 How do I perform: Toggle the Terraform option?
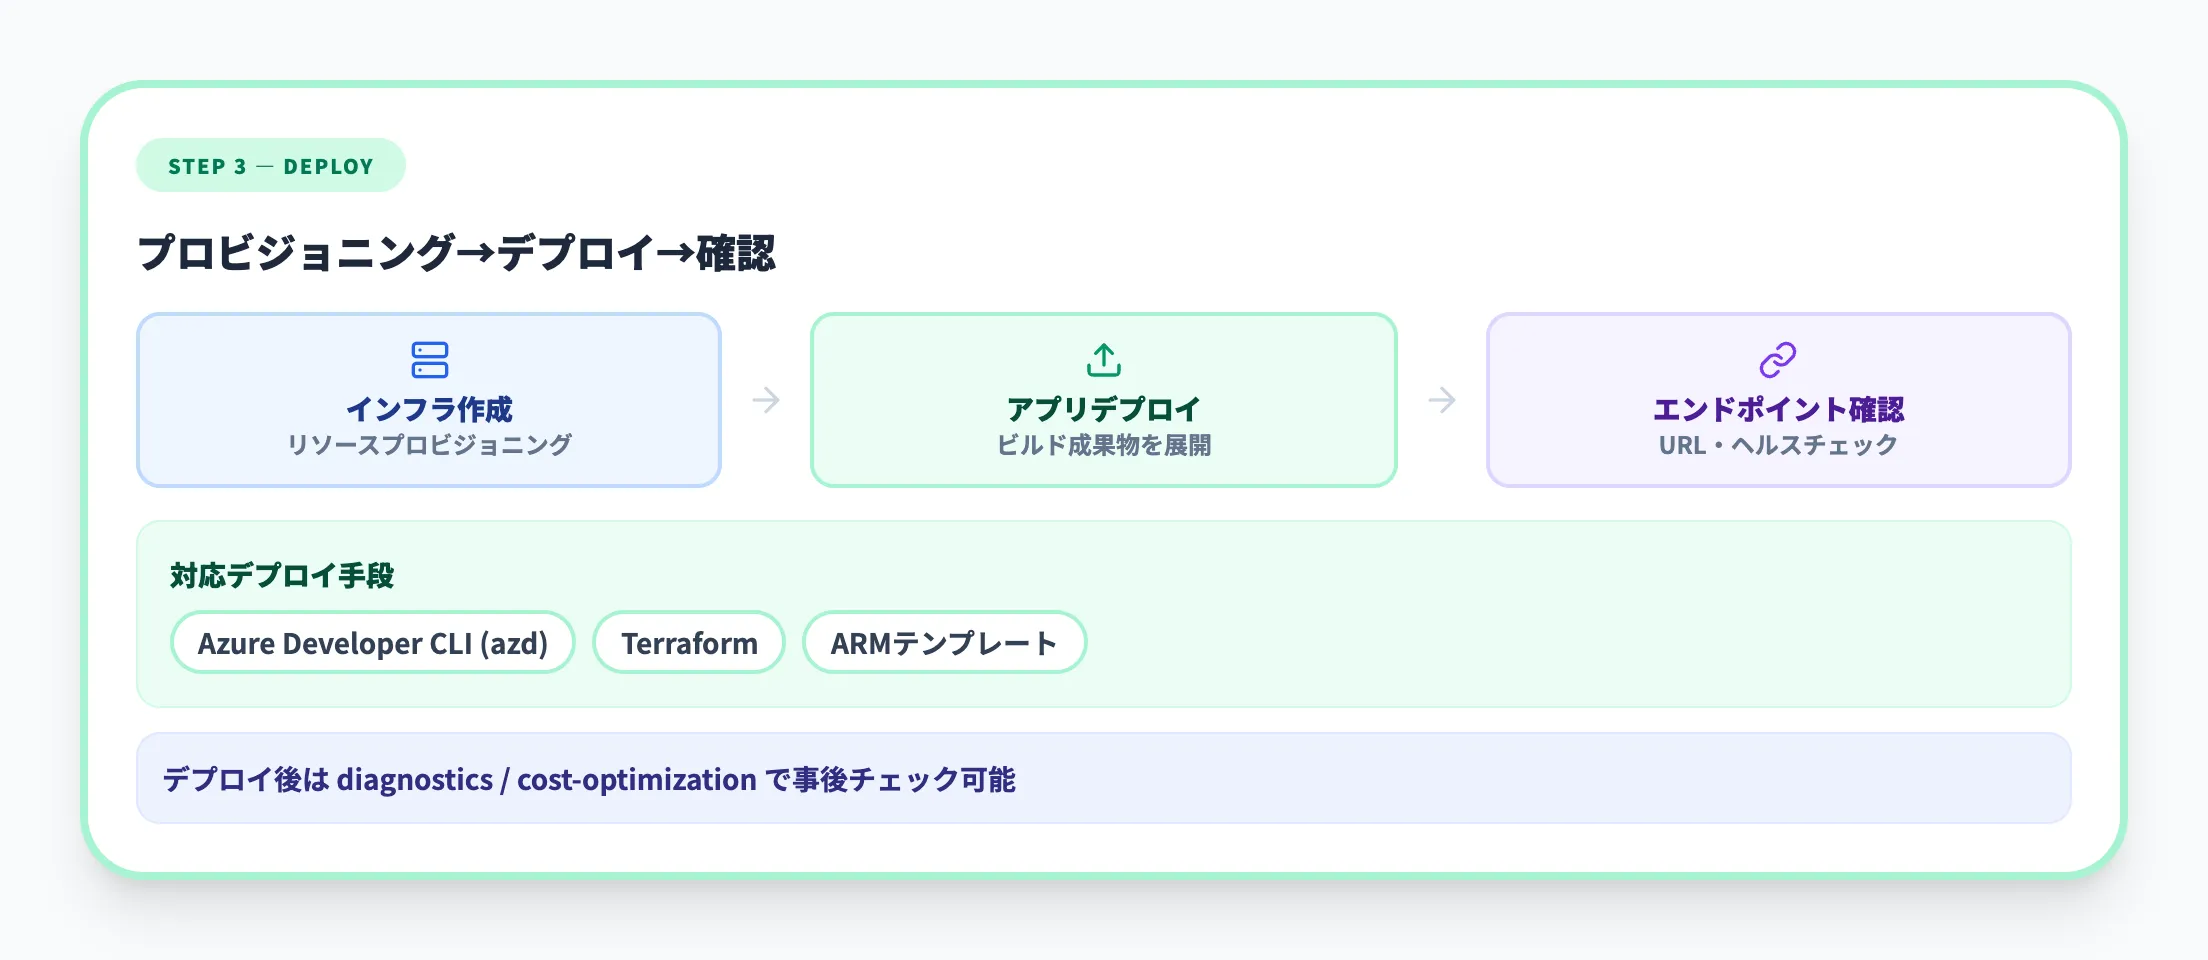pyautogui.click(x=688, y=643)
